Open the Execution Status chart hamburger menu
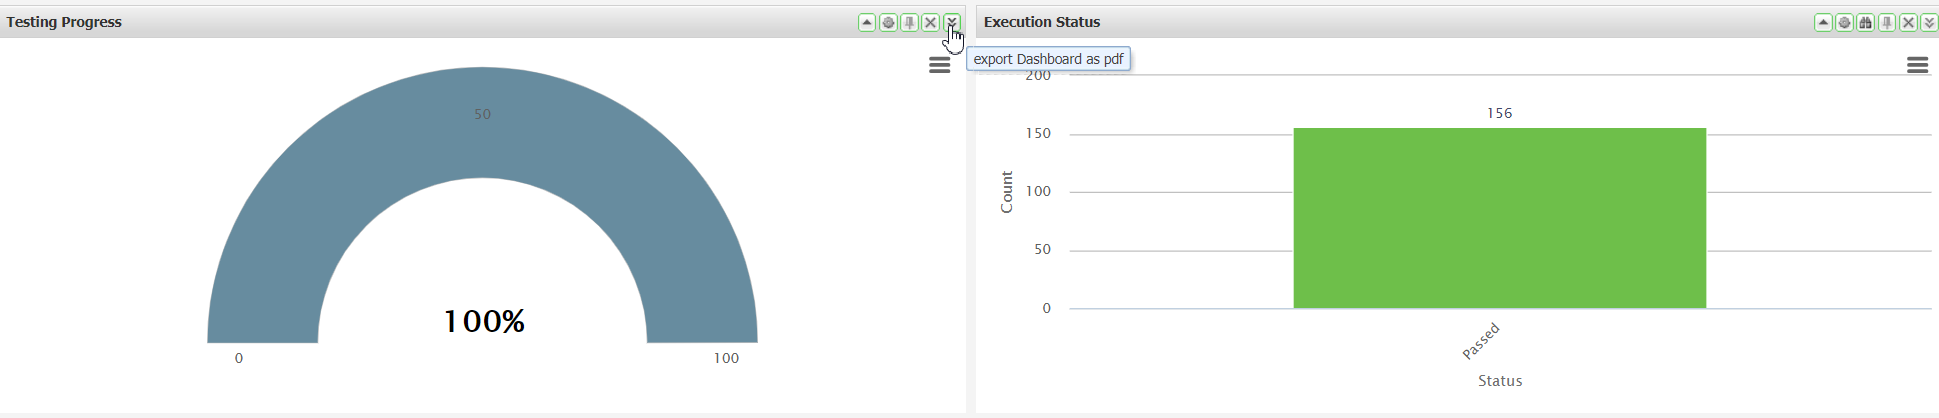Image resolution: width=1939 pixels, height=418 pixels. 1917,65
